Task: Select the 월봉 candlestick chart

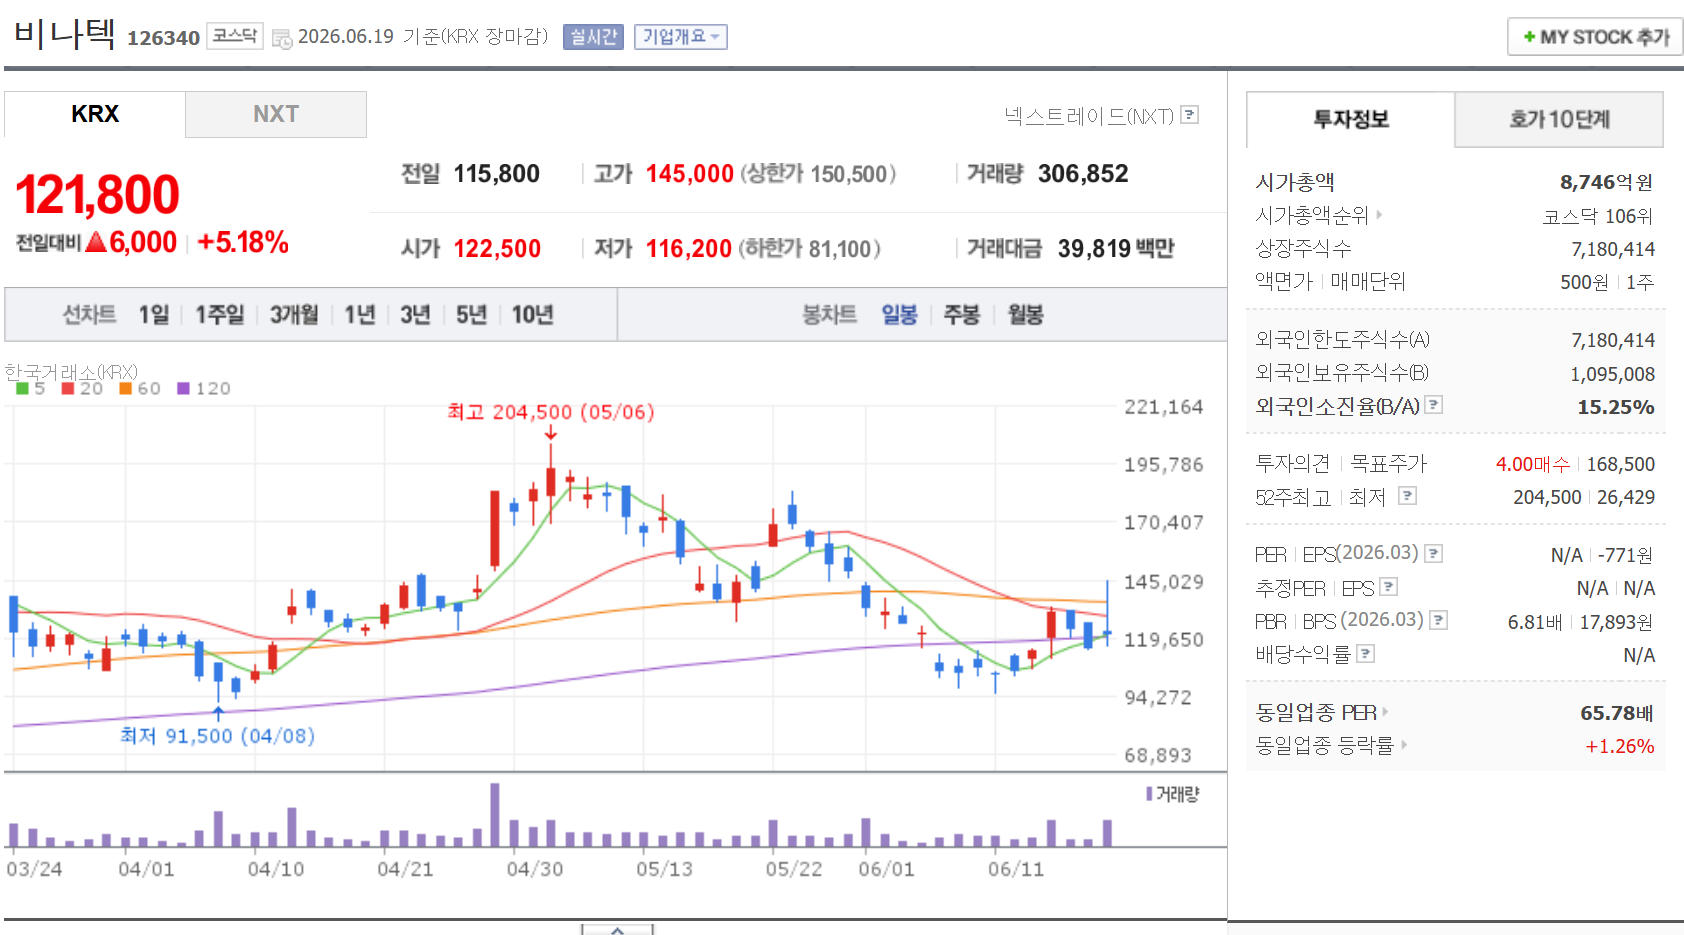Action: click(x=1025, y=315)
